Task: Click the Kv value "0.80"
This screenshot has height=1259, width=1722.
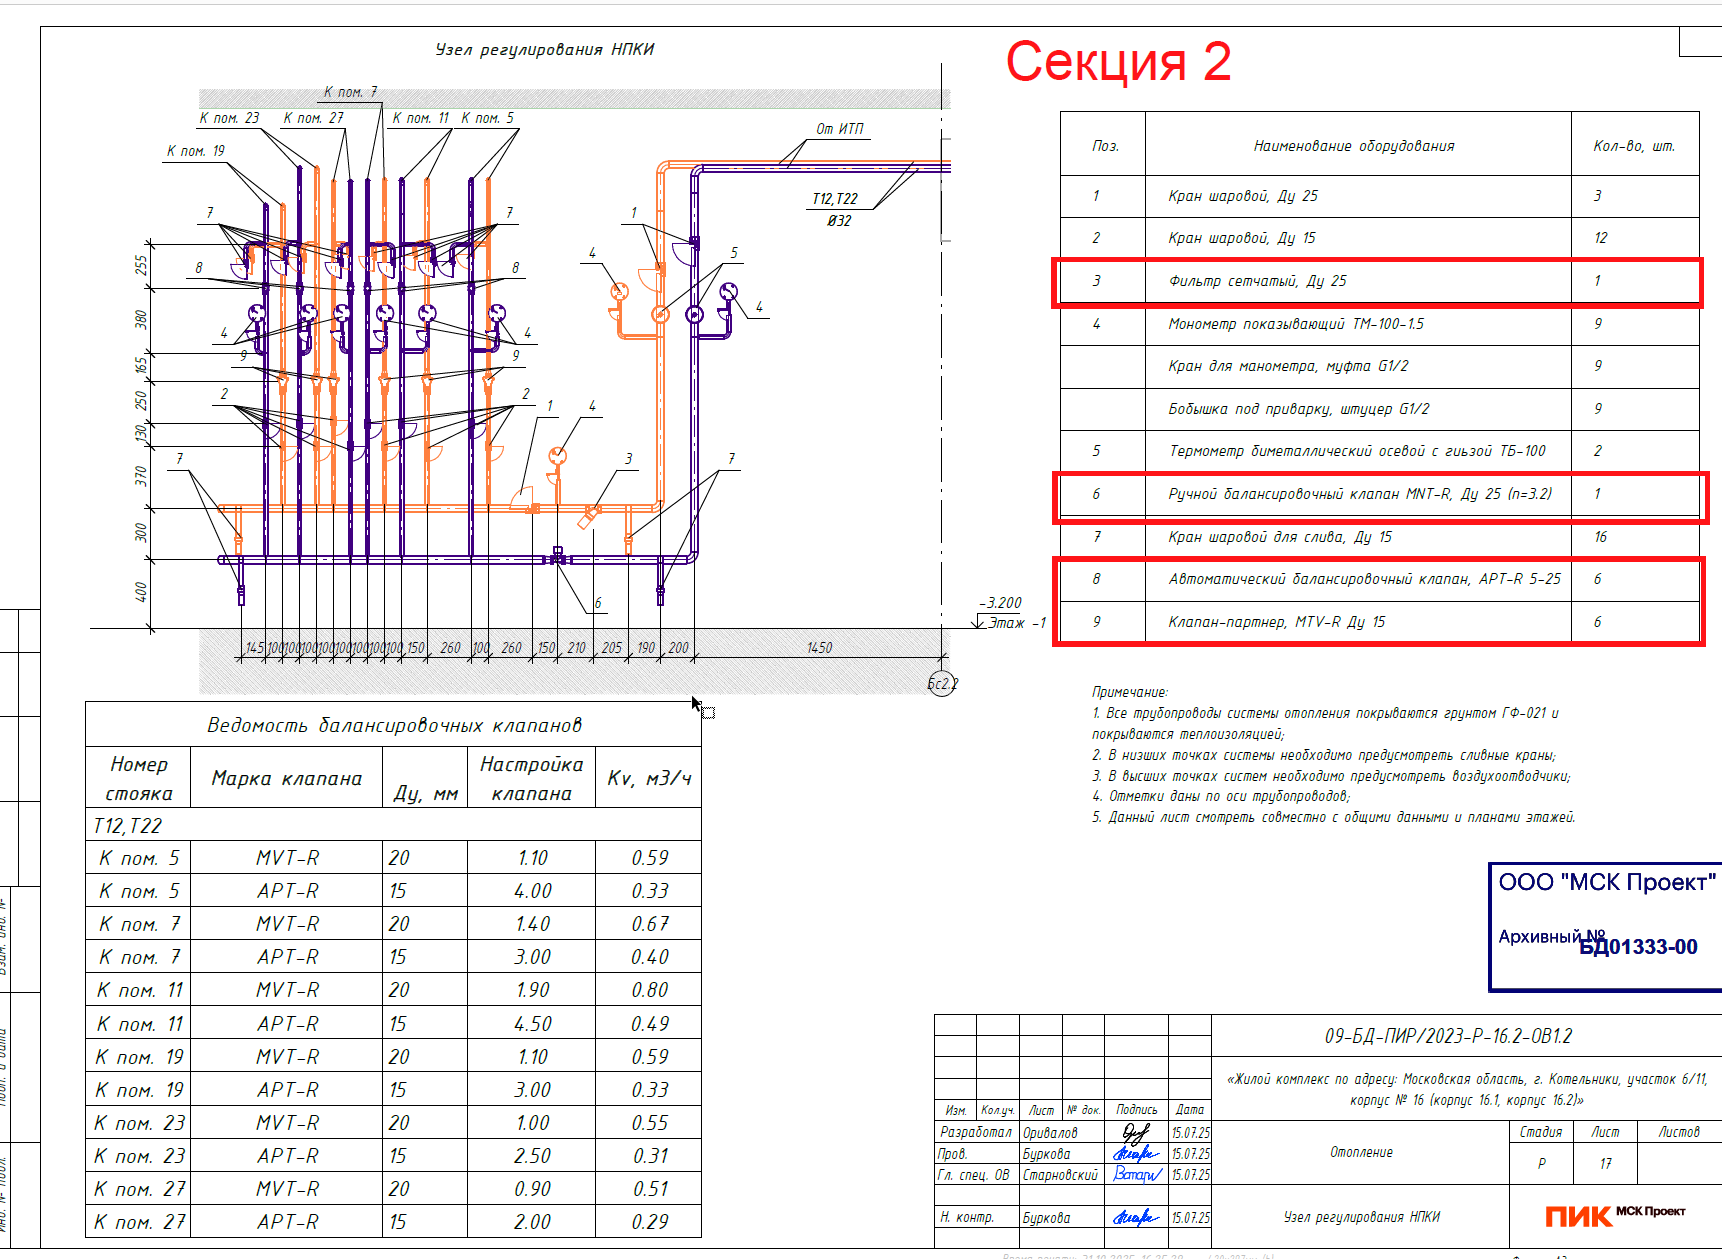Action: [x=650, y=990]
